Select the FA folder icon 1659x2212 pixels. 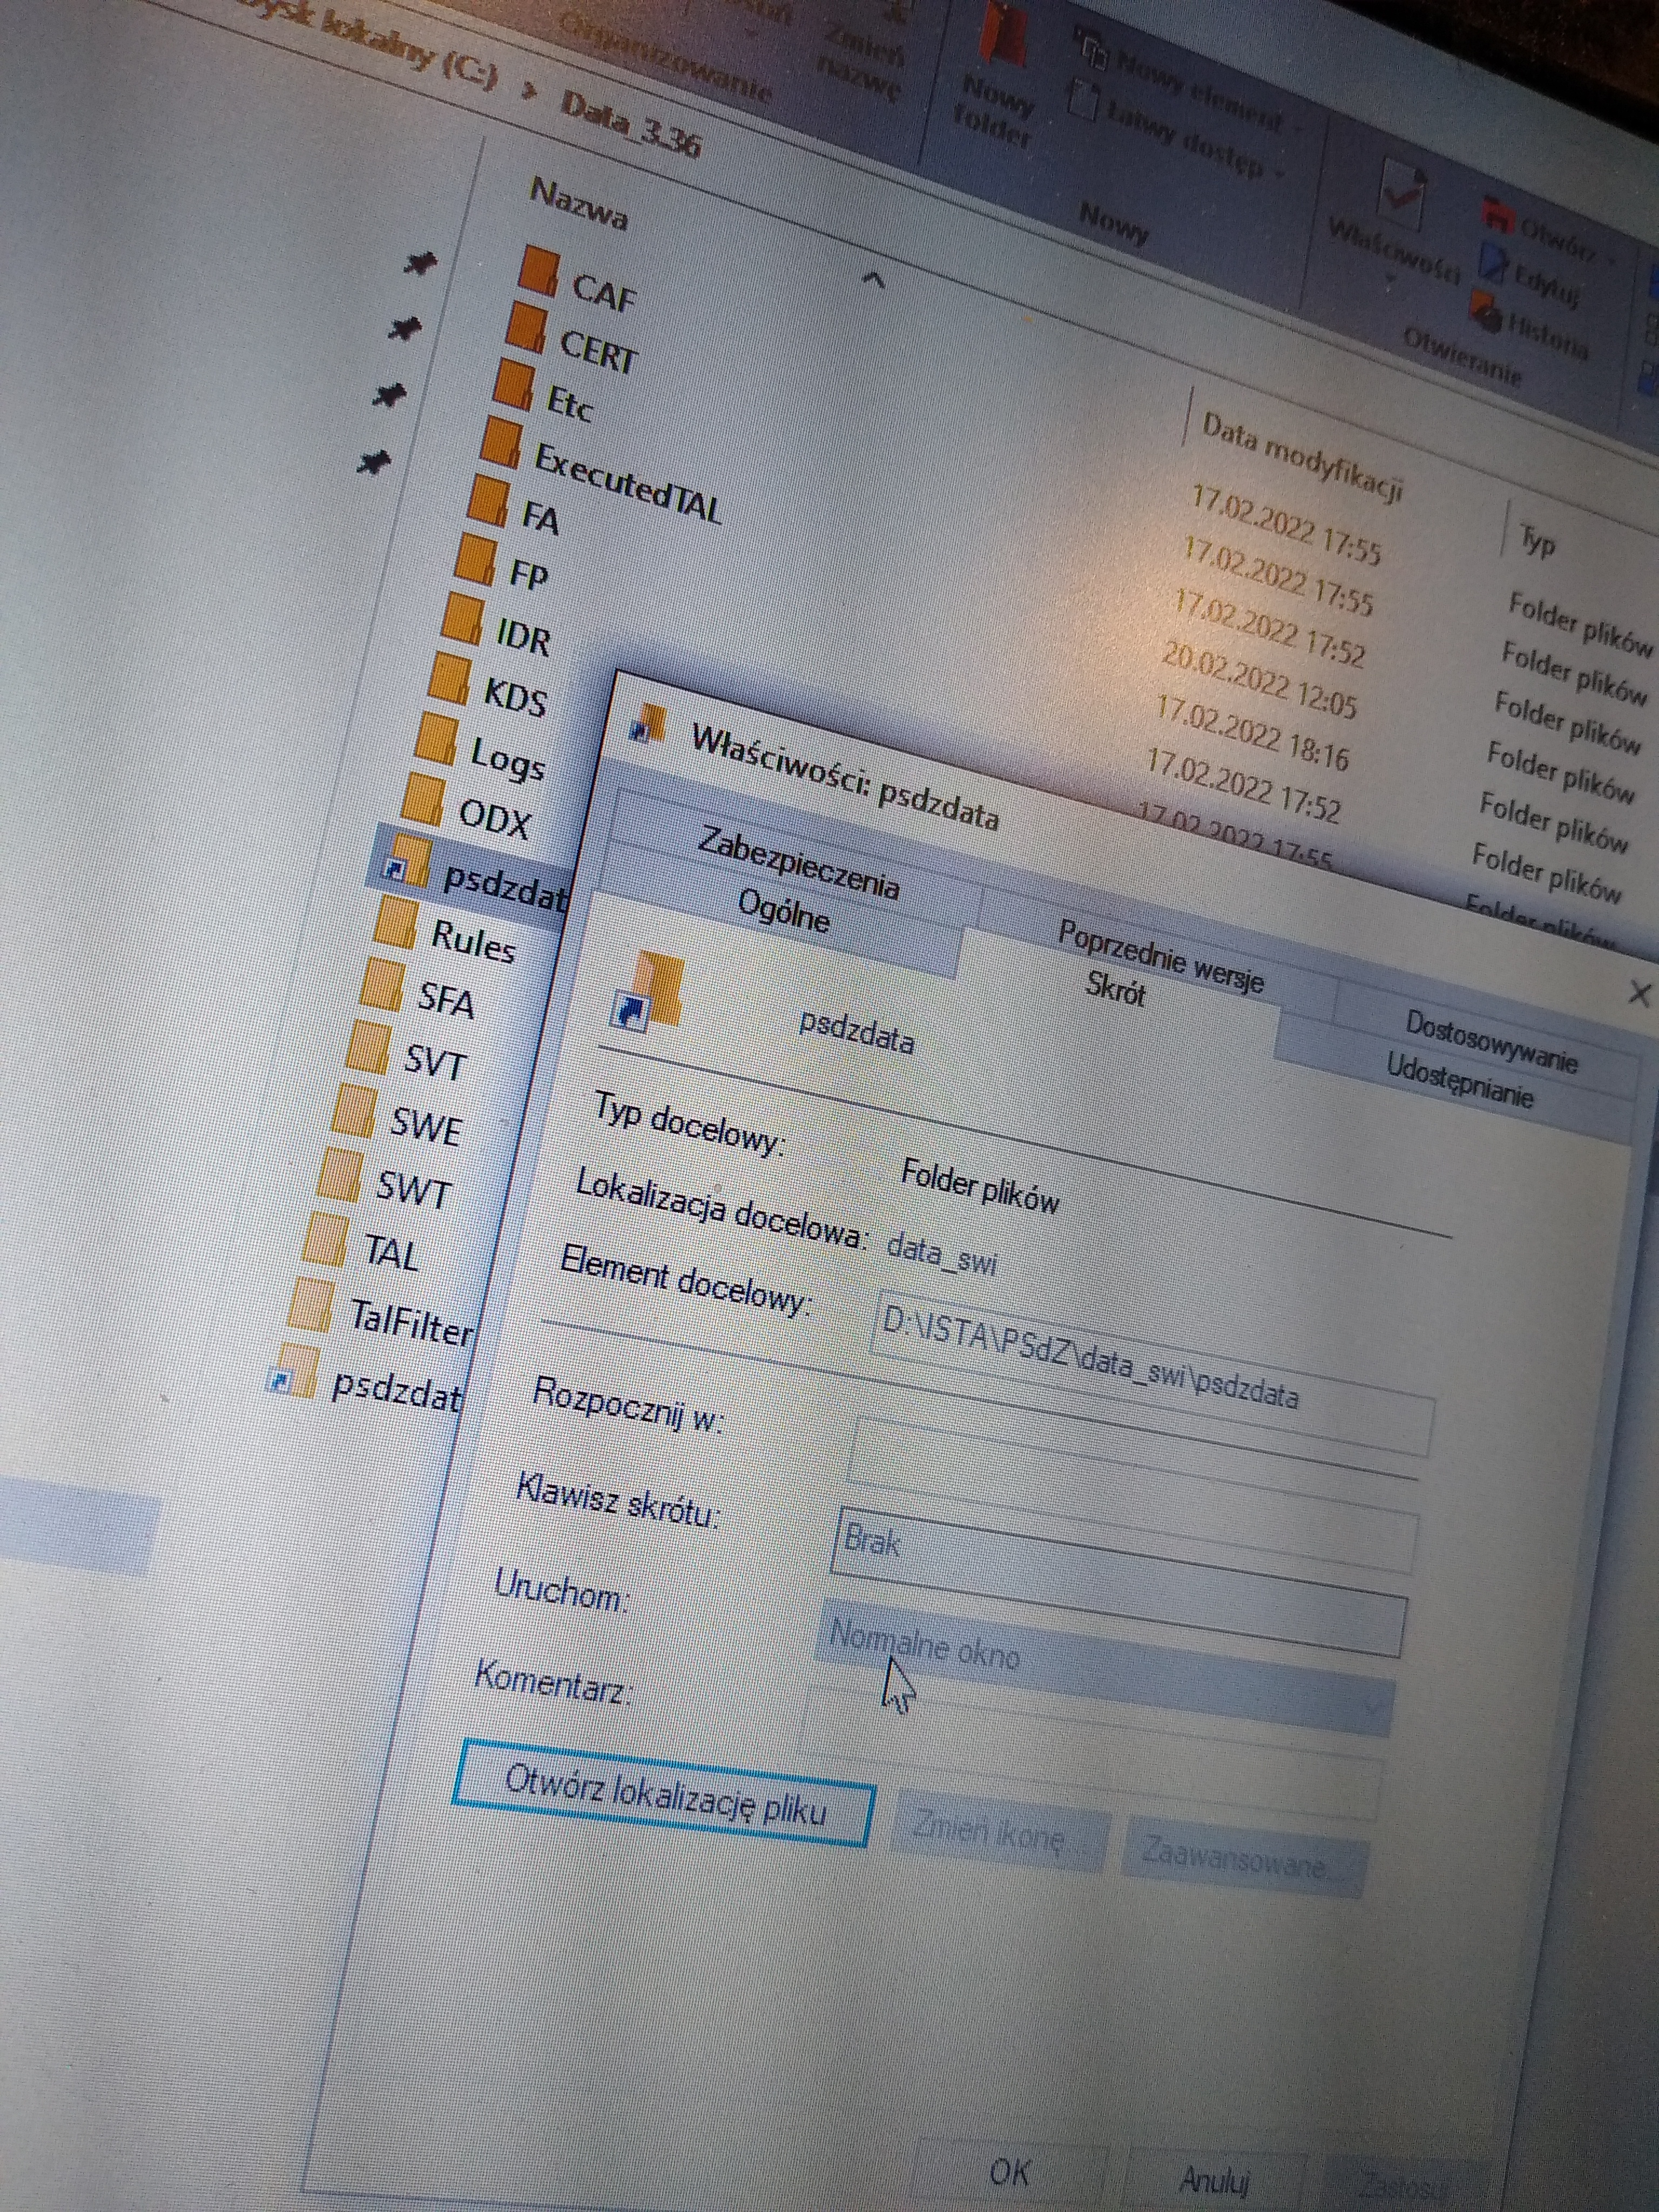pyautogui.click(x=487, y=500)
